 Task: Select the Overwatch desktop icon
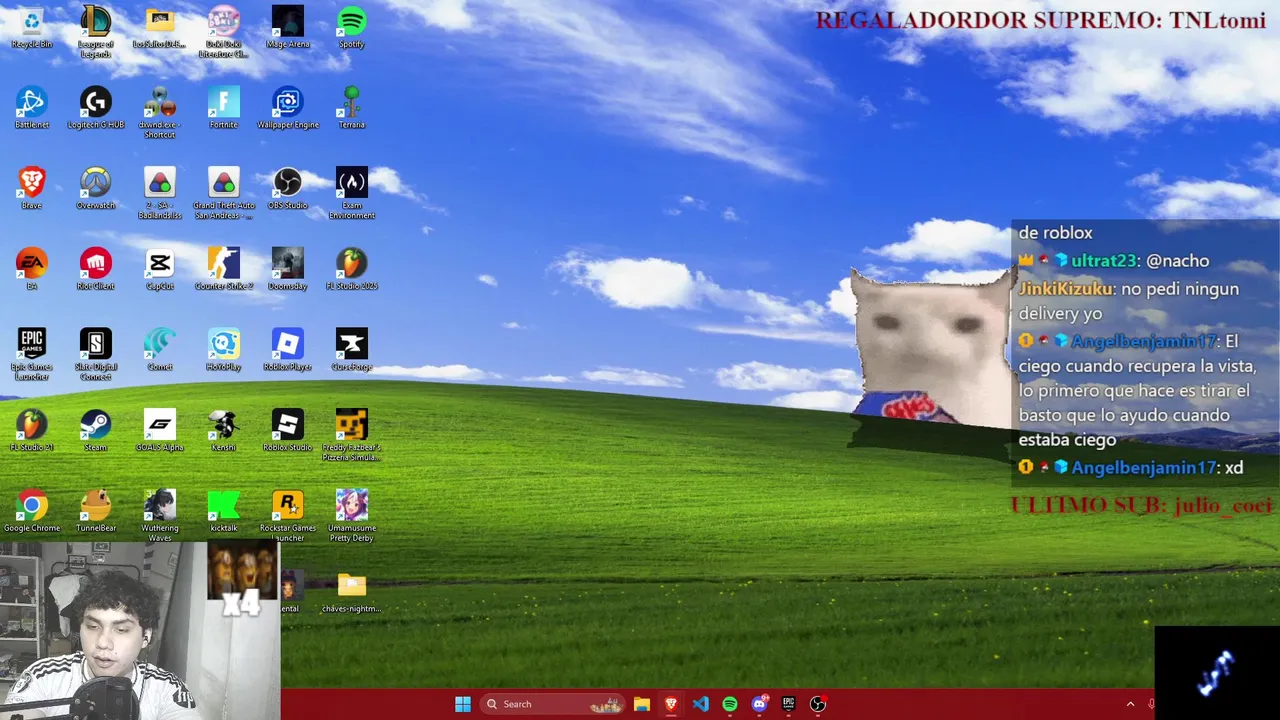96,188
